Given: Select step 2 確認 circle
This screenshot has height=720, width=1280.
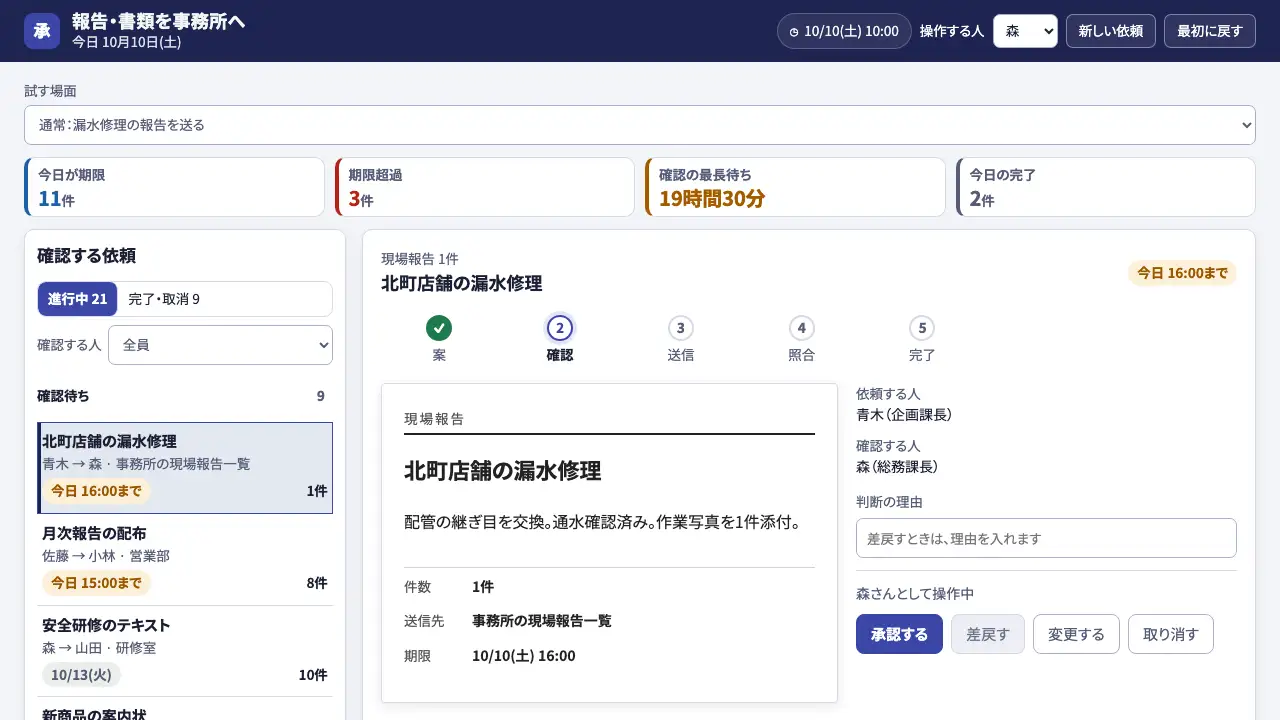Looking at the screenshot, I should 560,328.
